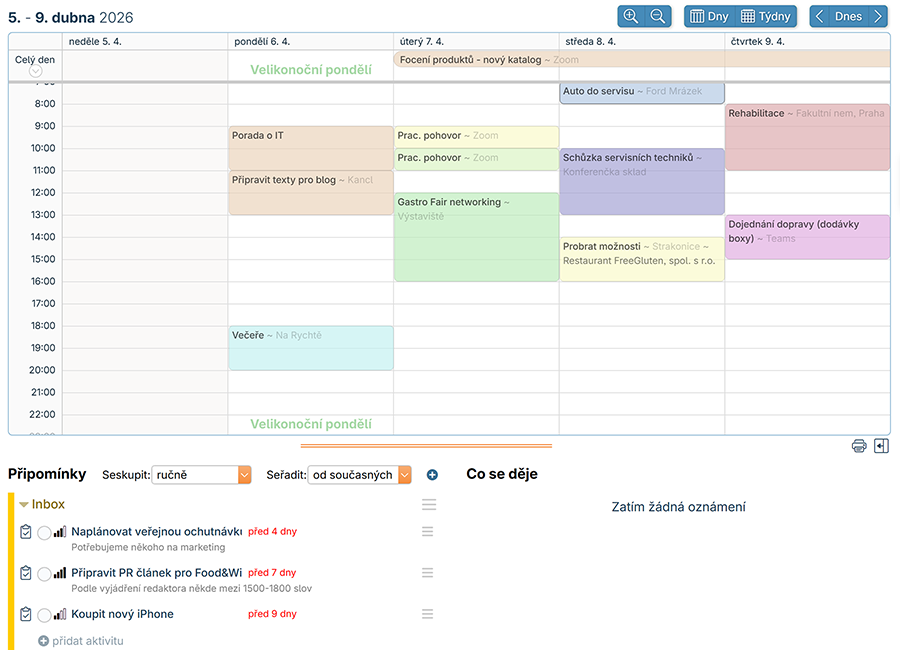Open the Inbox group hamburger menu

pos(428,505)
